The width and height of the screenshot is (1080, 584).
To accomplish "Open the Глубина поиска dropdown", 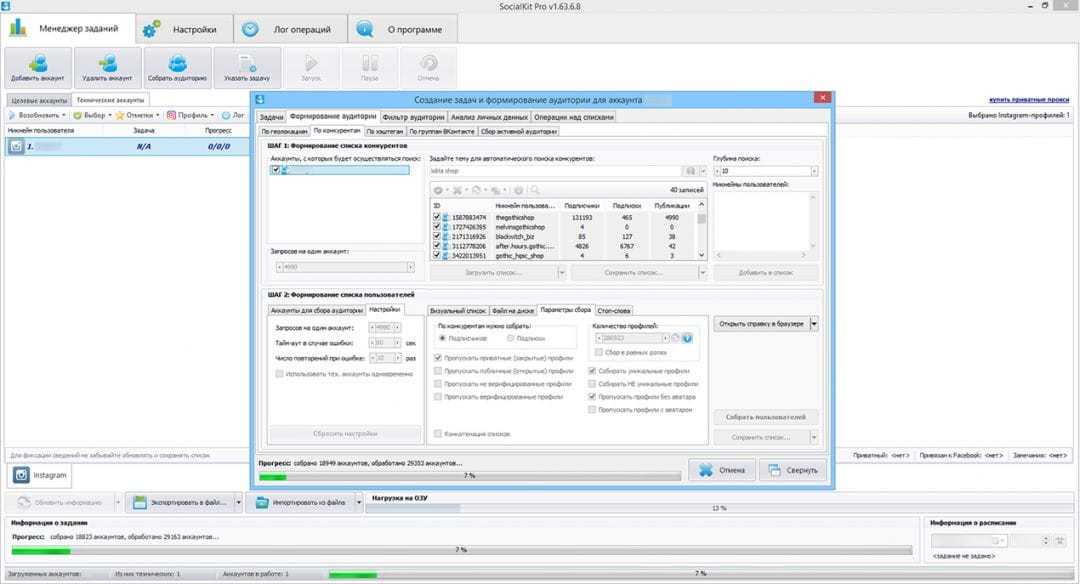I will click(x=814, y=171).
